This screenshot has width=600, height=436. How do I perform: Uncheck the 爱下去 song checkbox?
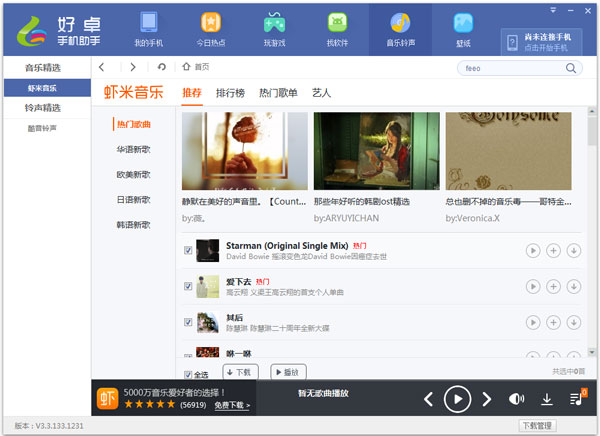click(188, 286)
